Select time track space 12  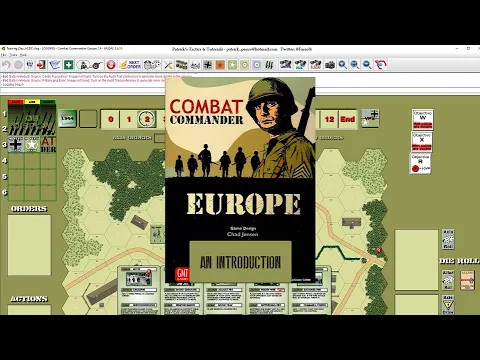[329, 119]
